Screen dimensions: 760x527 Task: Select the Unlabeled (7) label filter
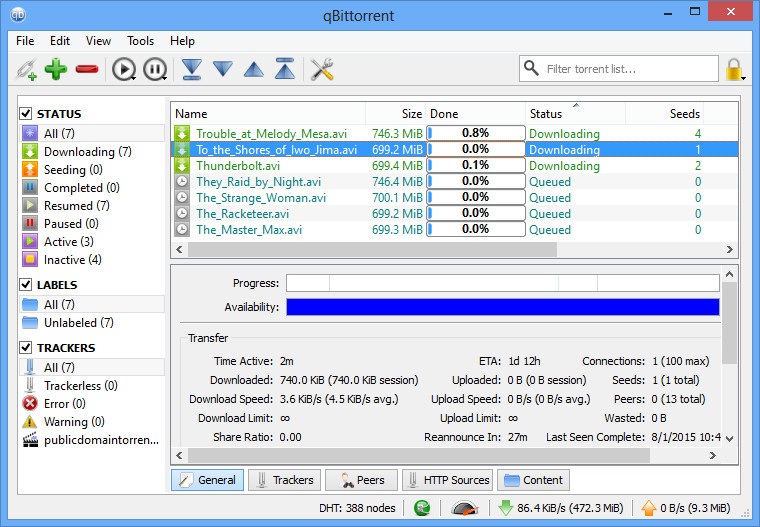click(x=78, y=323)
